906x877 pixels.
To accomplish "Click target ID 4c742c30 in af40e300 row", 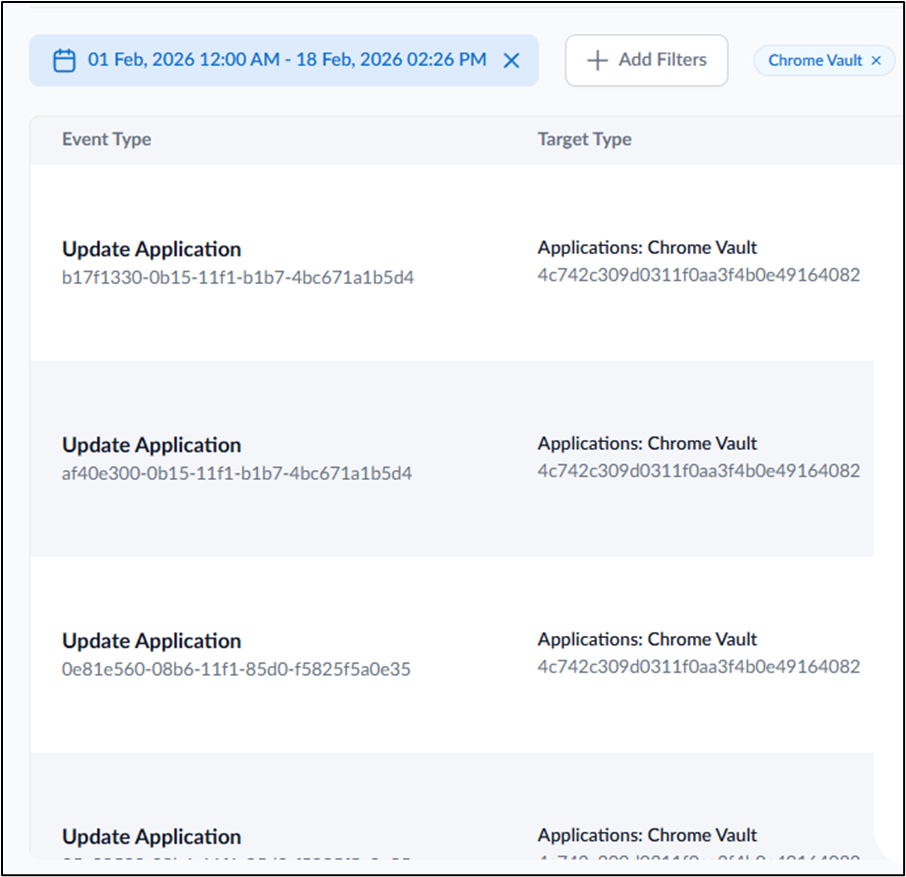I will click(699, 471).
